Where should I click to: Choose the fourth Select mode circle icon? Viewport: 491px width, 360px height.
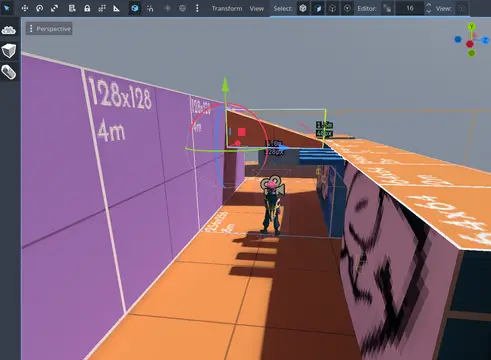(x=347, y=8)
